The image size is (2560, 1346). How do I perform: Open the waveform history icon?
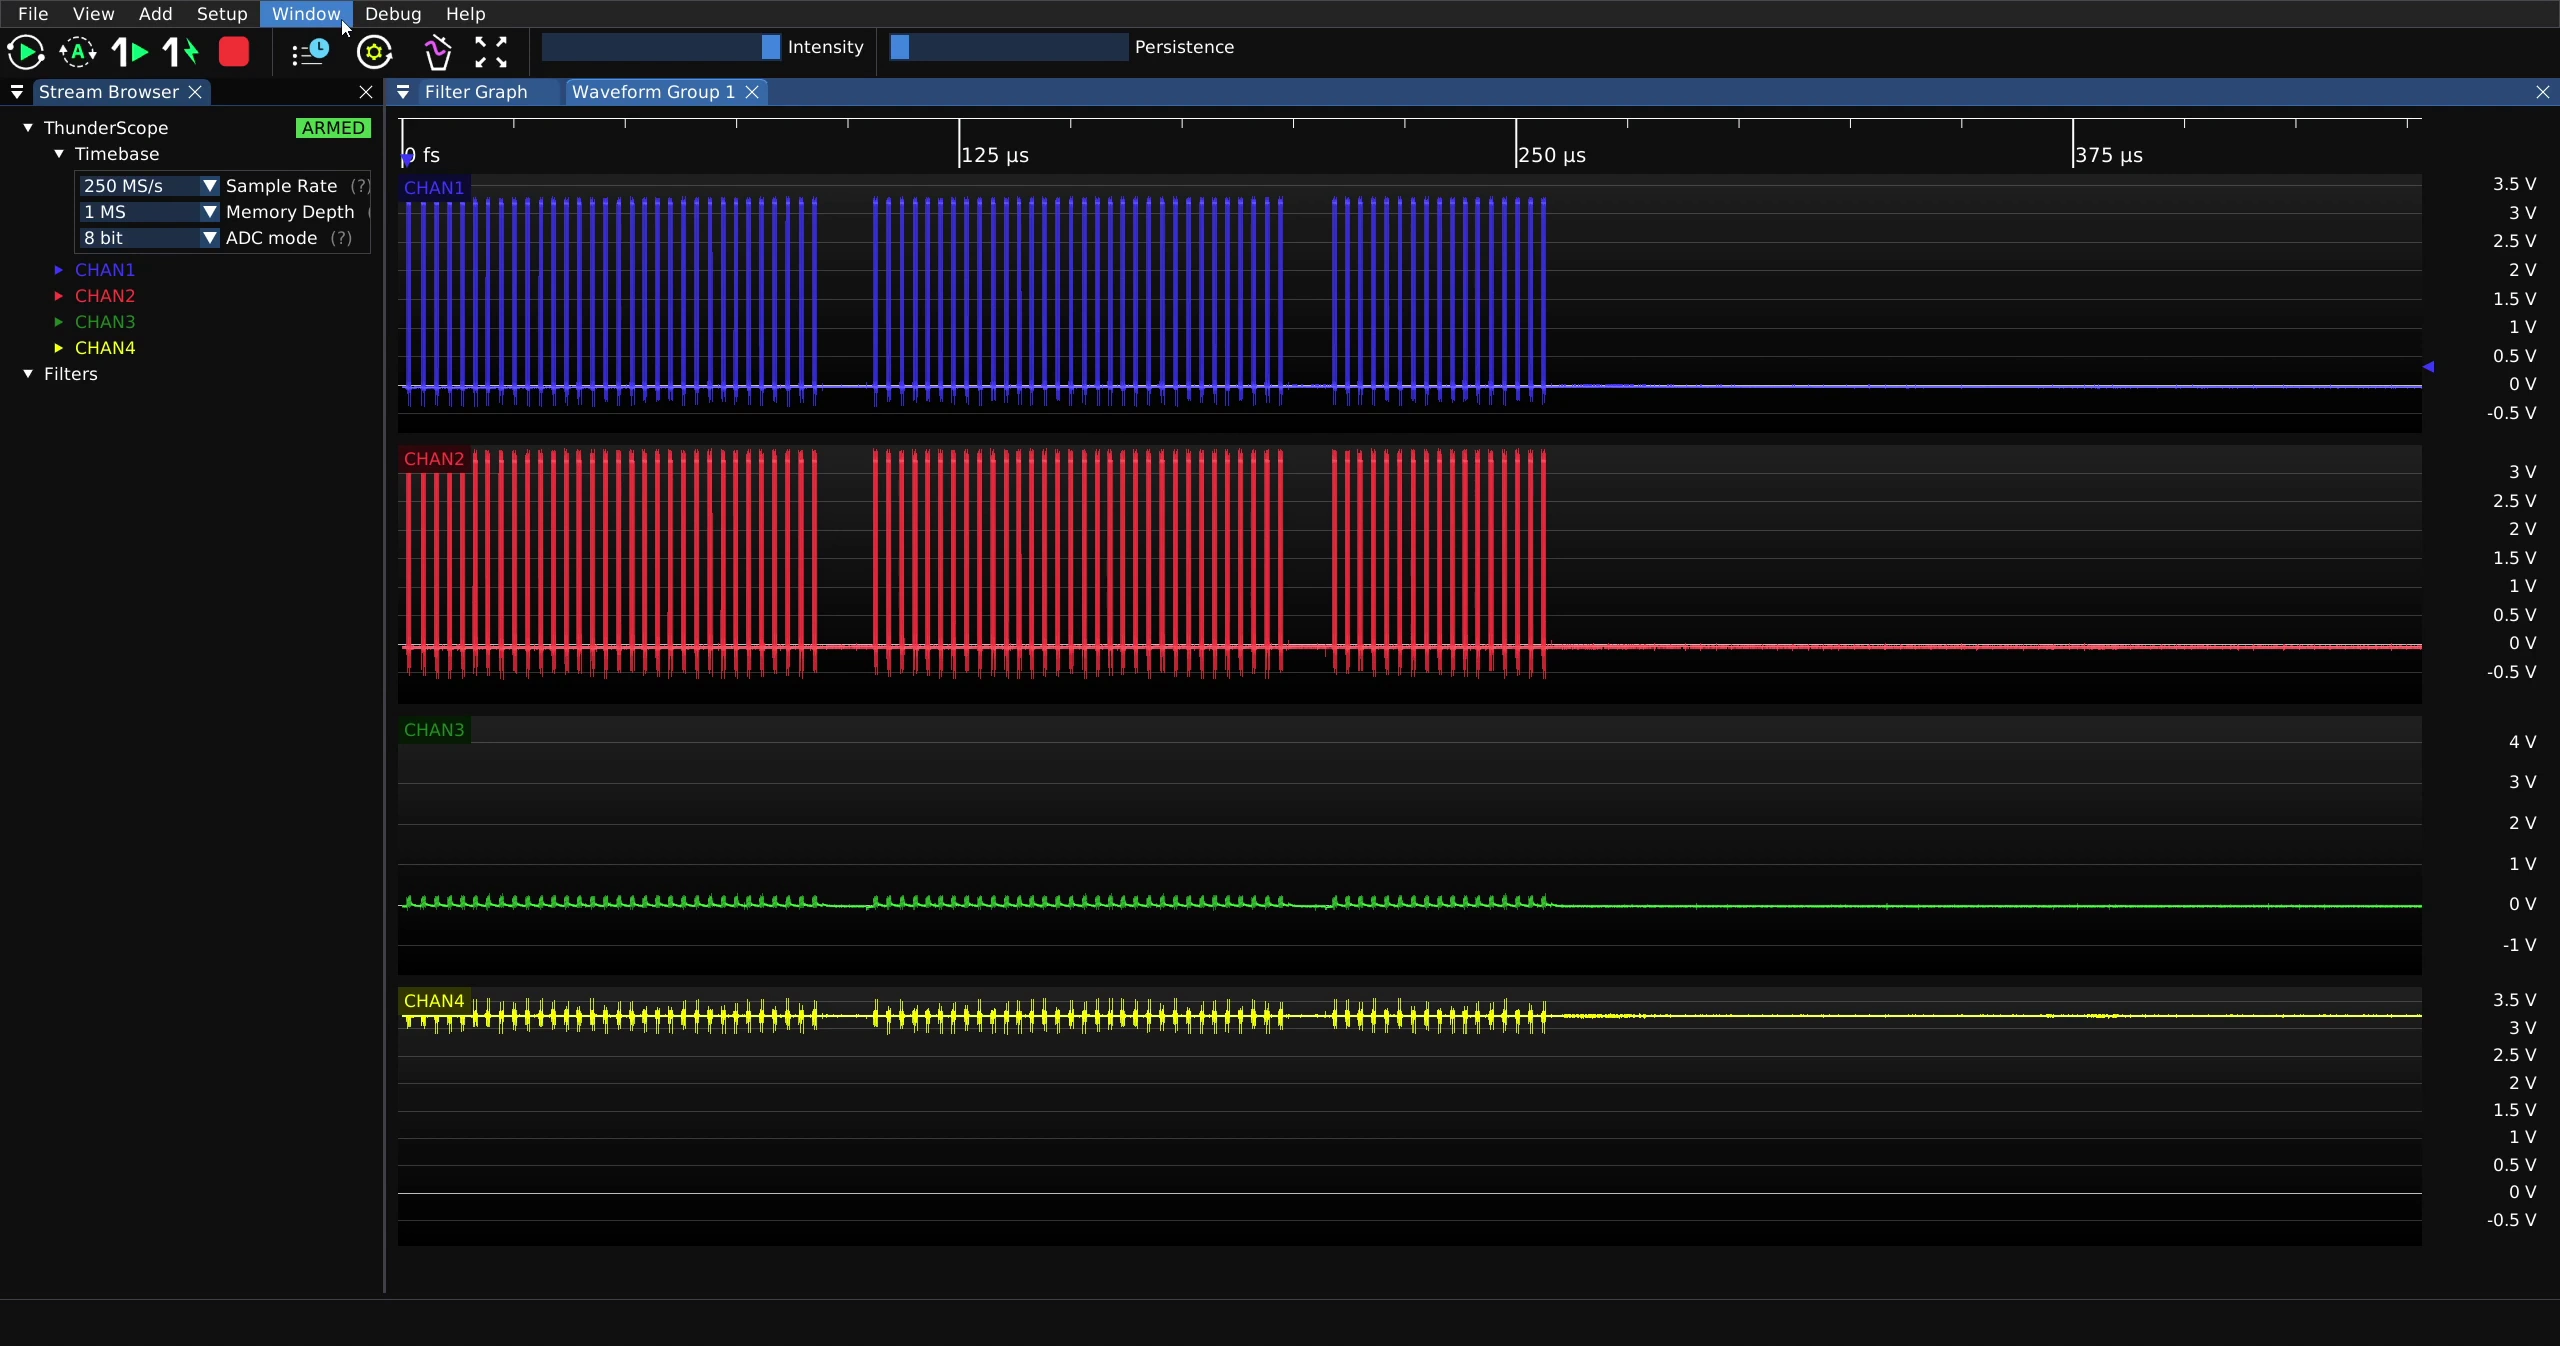tap(310, 52)
